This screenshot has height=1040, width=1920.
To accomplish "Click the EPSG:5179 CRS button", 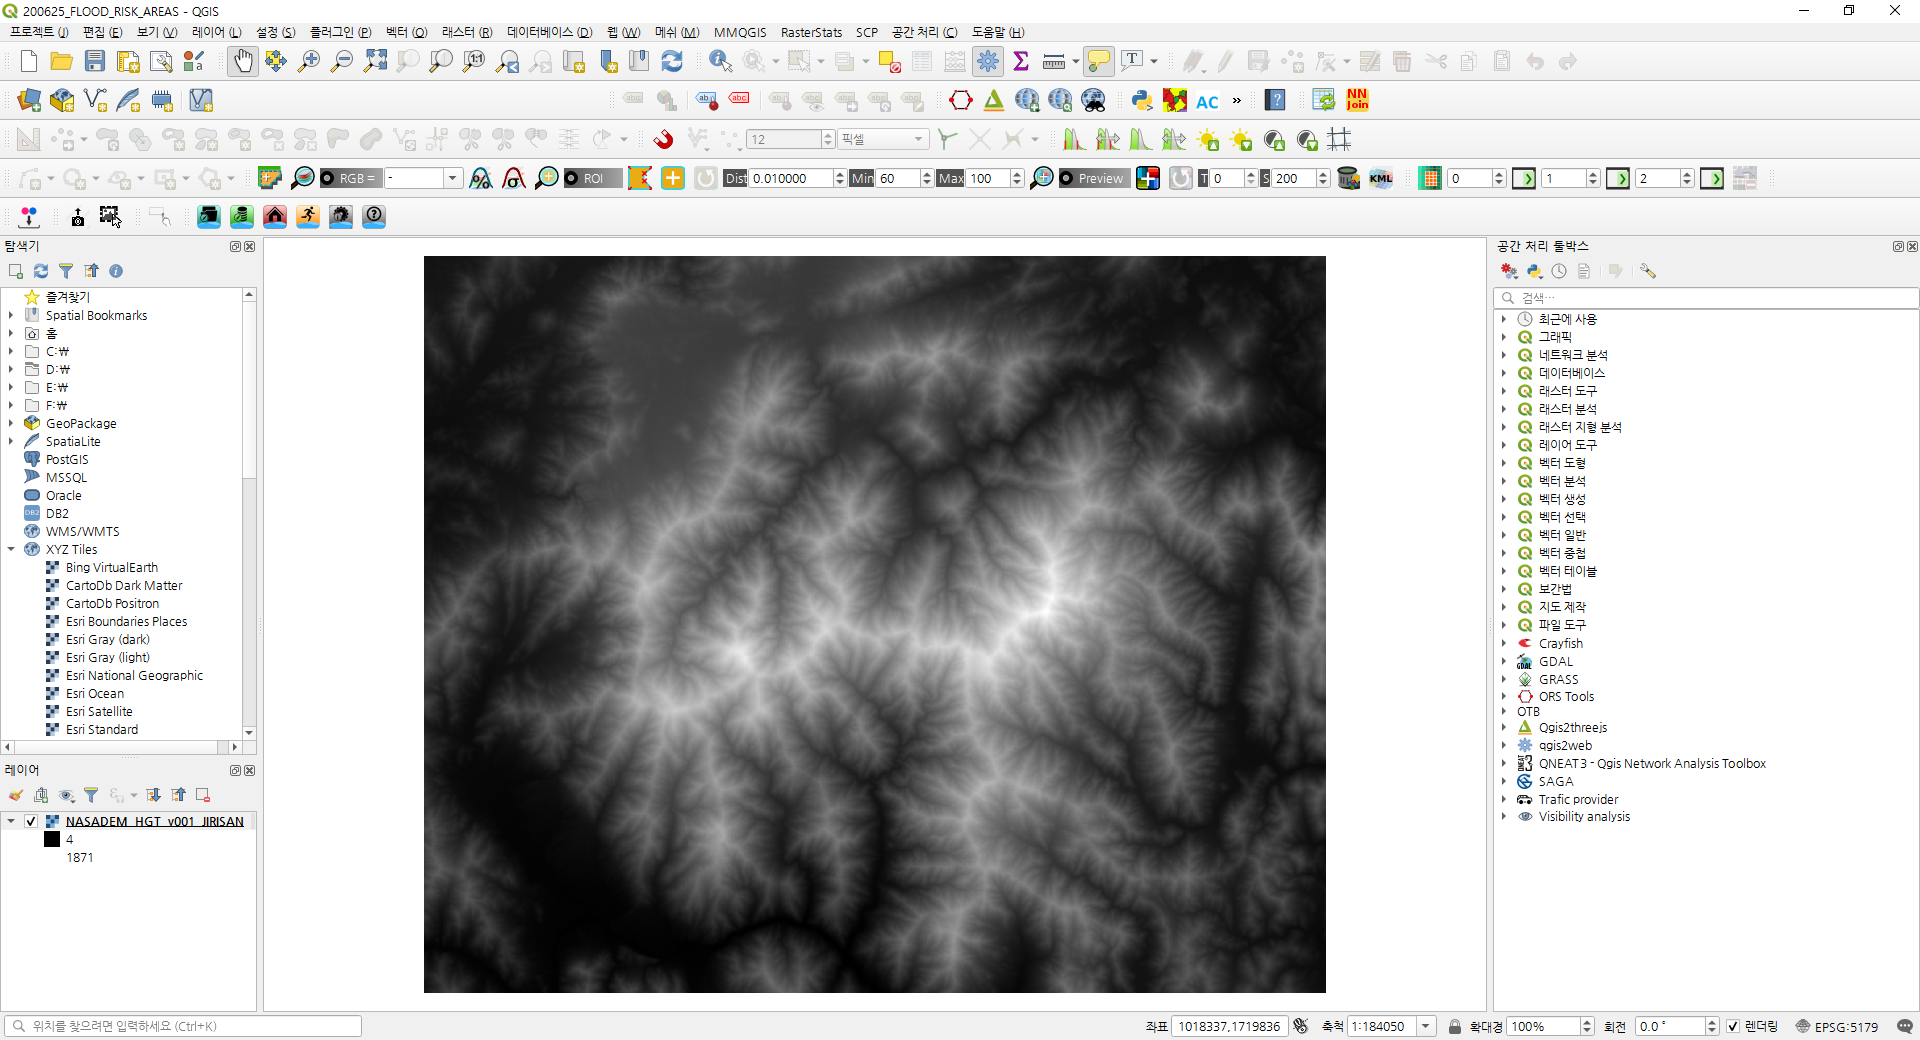I will pos(1837,1026).
